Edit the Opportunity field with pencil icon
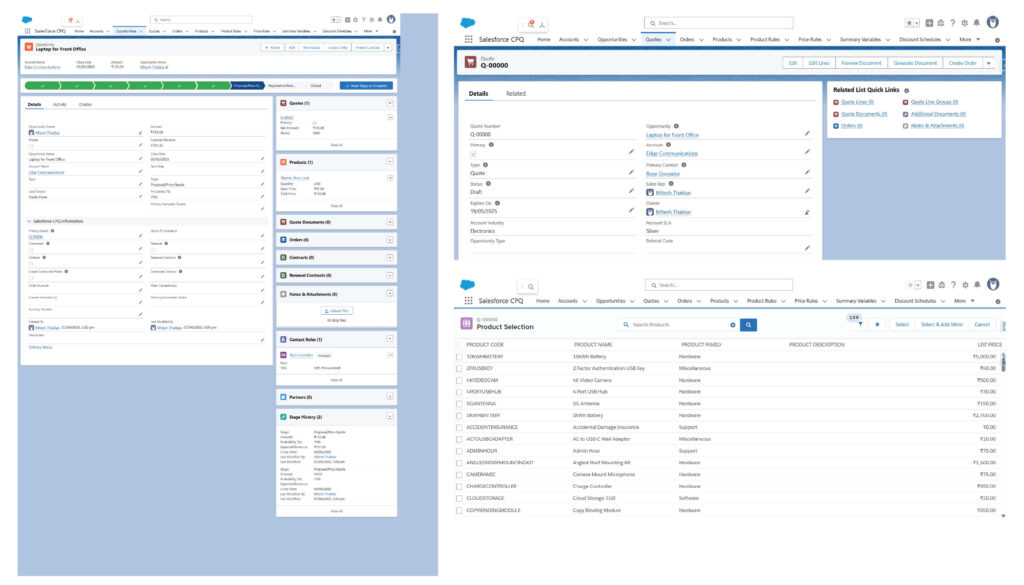The image size is (1024, 585). 807,133
